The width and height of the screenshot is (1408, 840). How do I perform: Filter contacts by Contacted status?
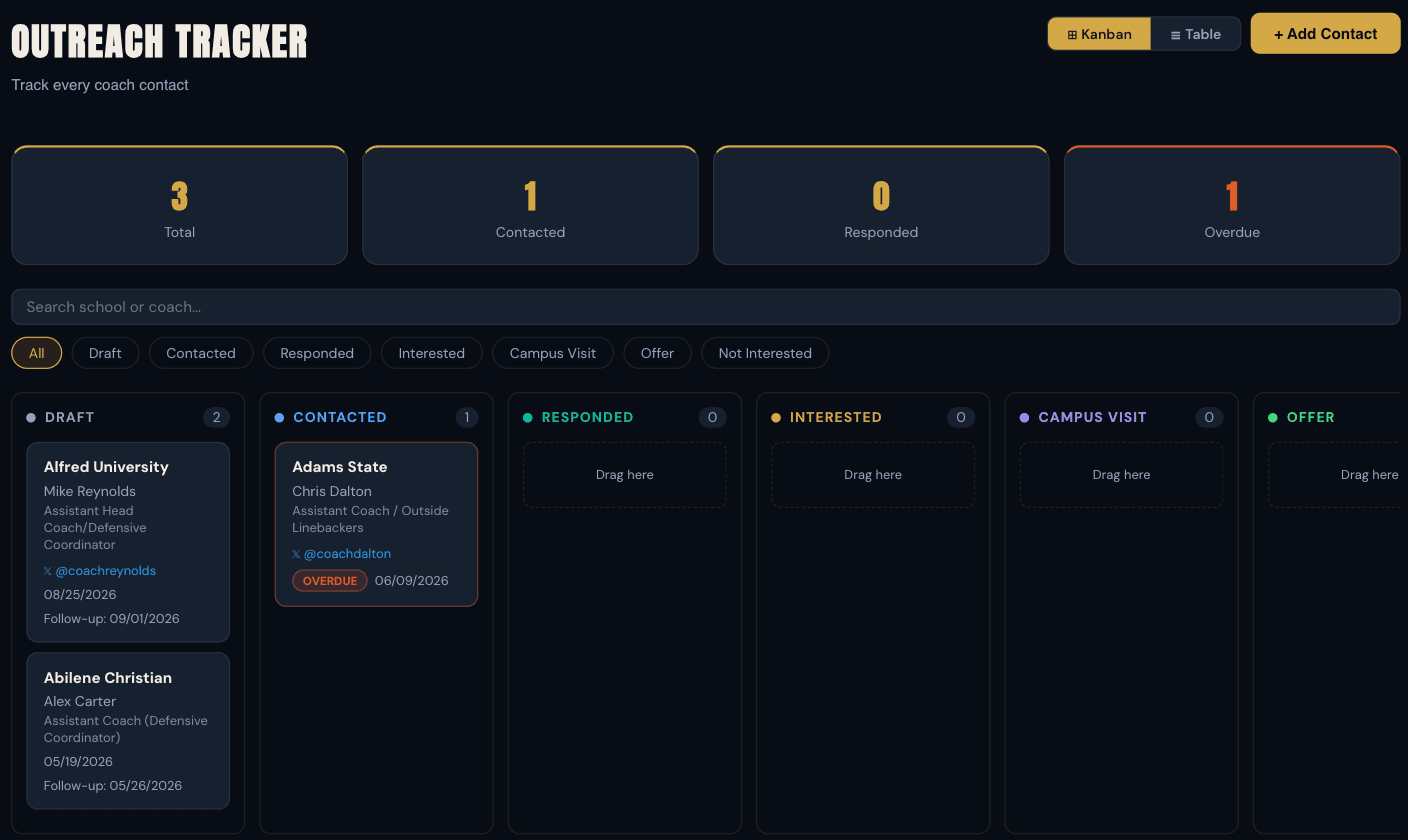[x=201, y=353]
